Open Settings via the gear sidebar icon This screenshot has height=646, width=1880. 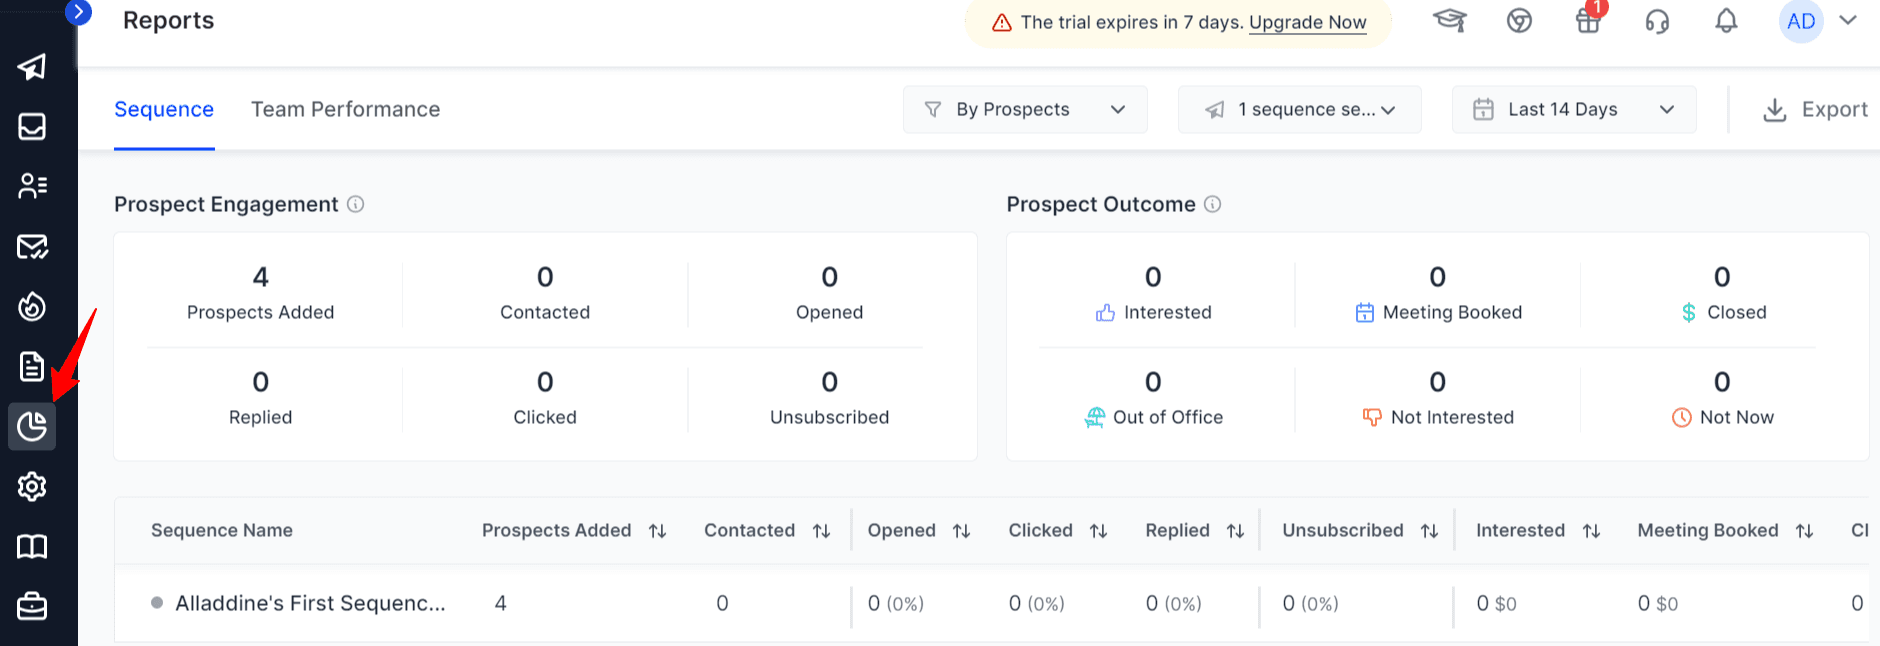32,487
